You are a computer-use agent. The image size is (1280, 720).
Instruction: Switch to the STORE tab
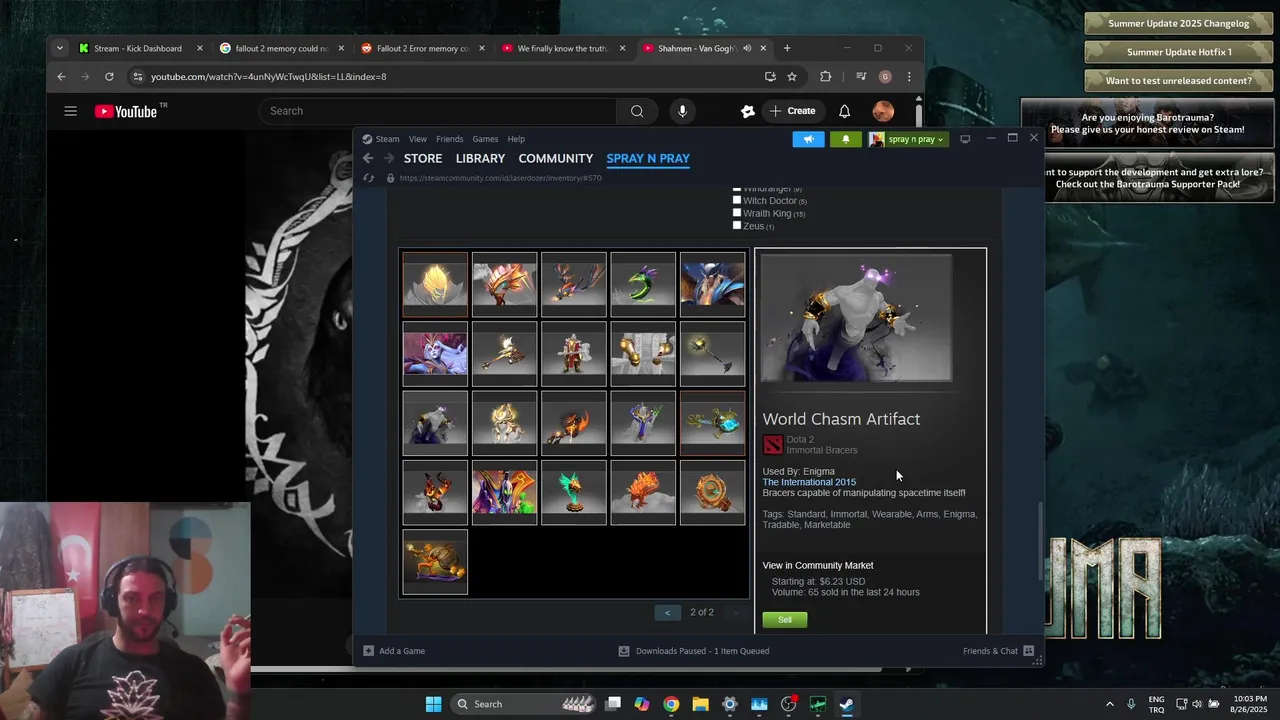(423, 158)
